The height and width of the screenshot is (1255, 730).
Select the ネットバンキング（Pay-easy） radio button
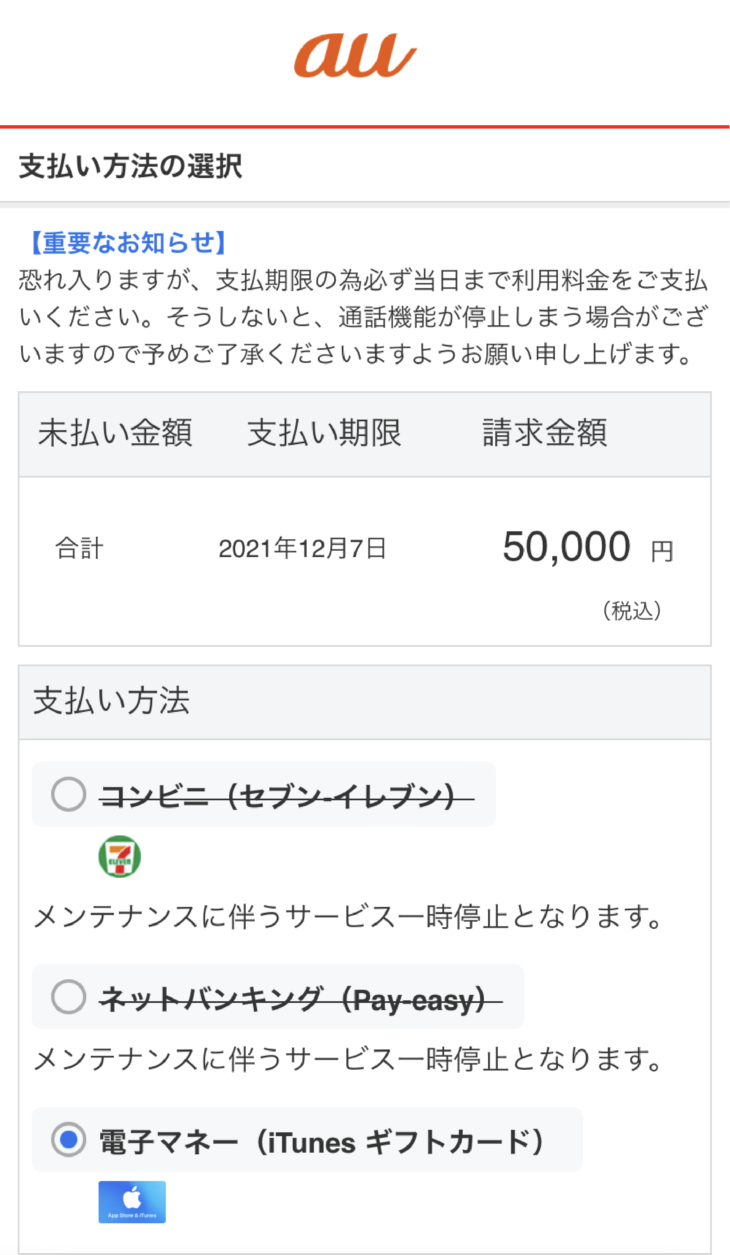(69, 997)
